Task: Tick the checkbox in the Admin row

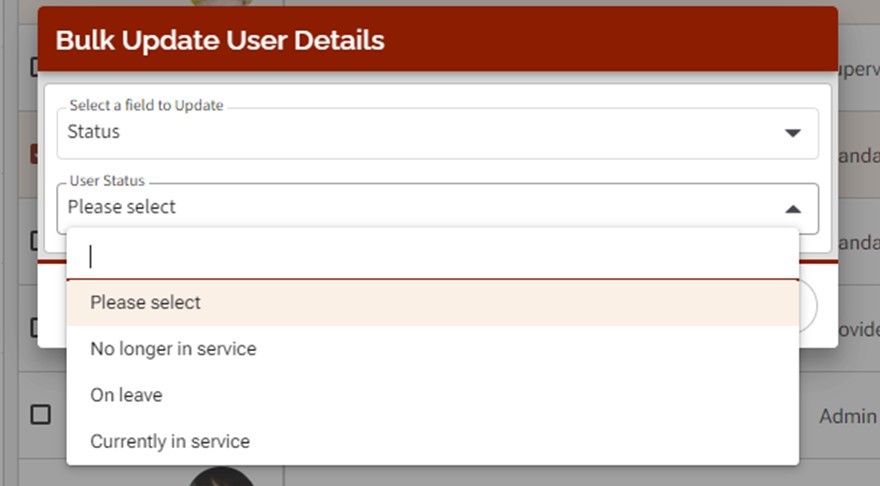Action: coord(40,414)
